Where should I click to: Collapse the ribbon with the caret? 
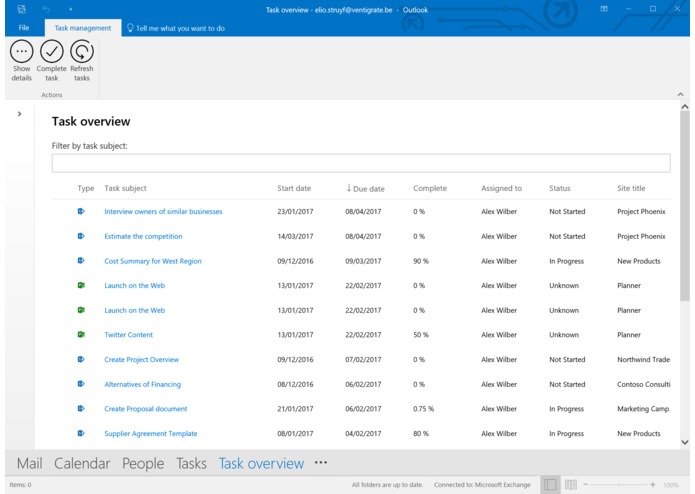pyautogui.click(x=680, y=94)
